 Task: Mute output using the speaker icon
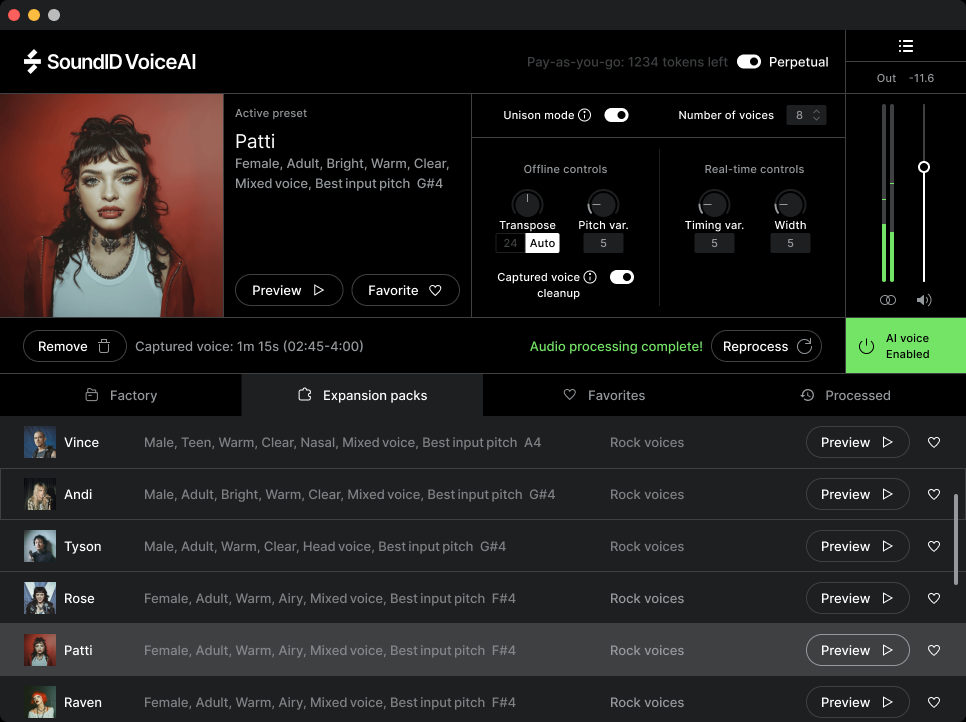923,299
